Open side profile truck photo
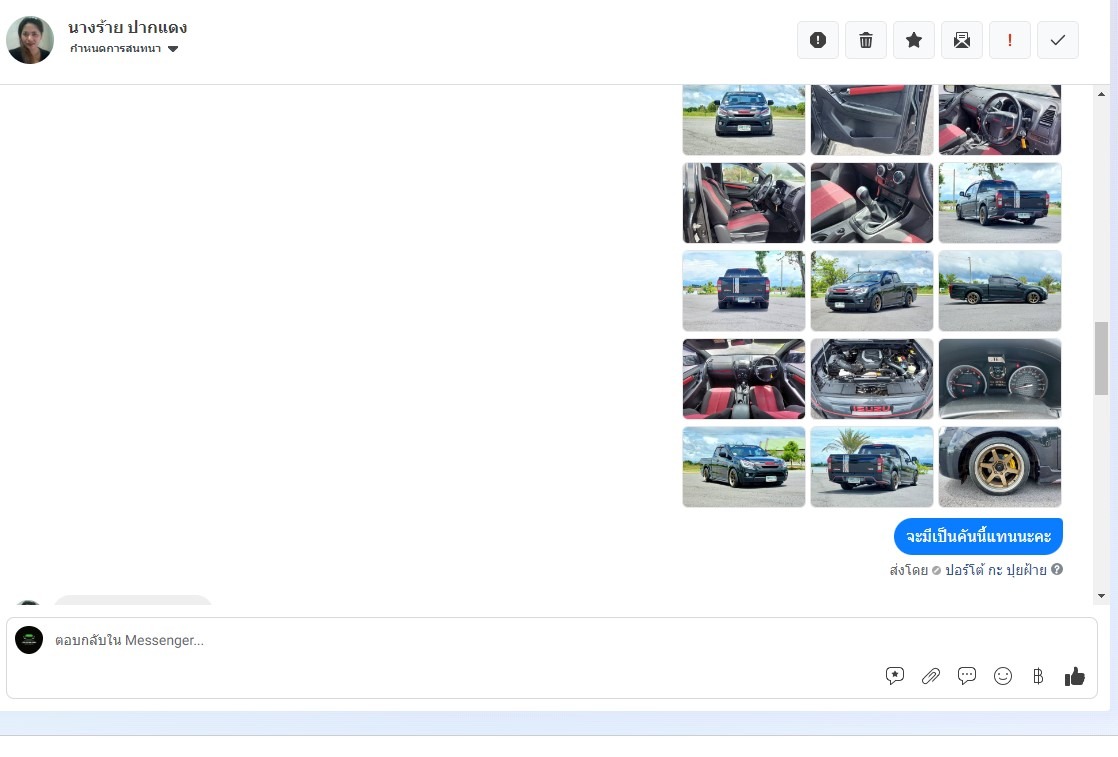The width and height of the screenshot is (1118, 757). tap(1000, 291)
